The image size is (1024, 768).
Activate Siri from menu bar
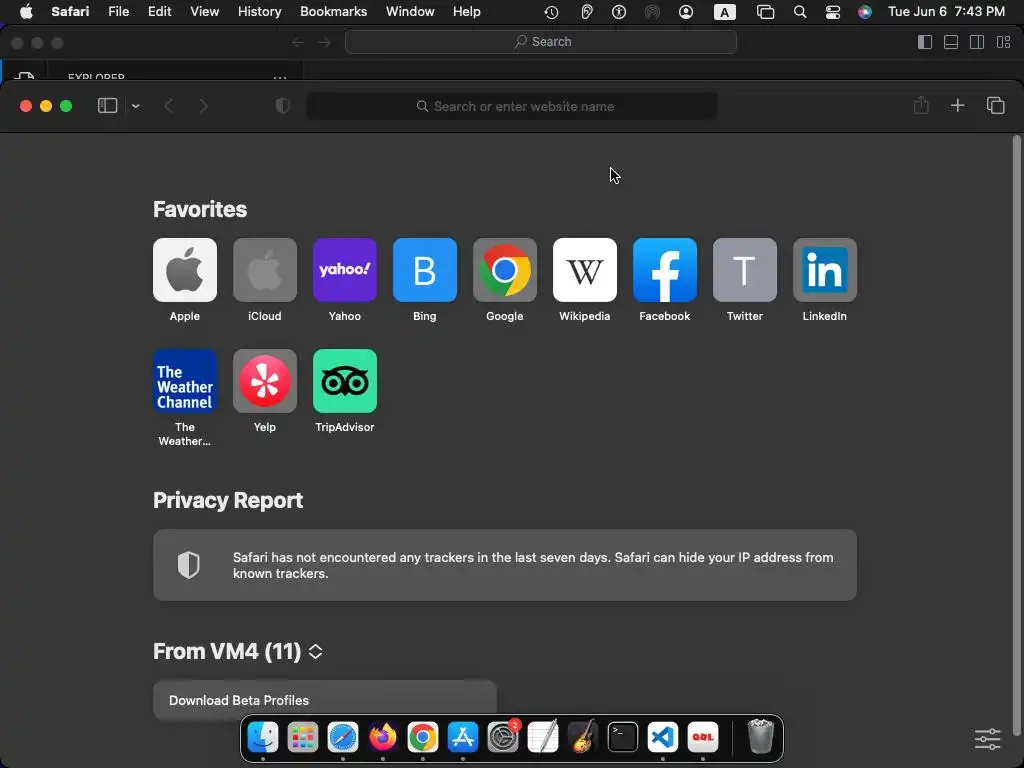(x=865, y=12)
